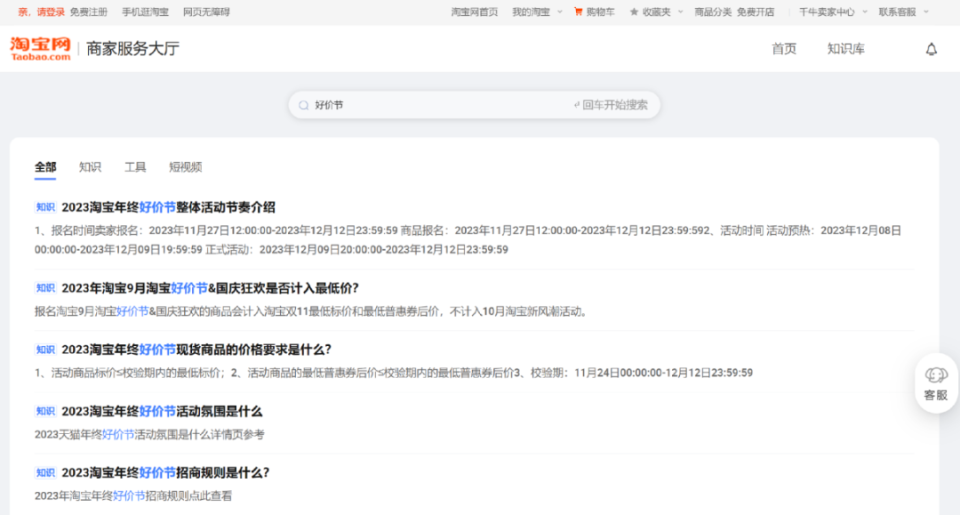The width and height of the screenshot is (960, 515).
Task: Click the 知识 tag beside 招商规则是什么
Action: click(45, 473)
